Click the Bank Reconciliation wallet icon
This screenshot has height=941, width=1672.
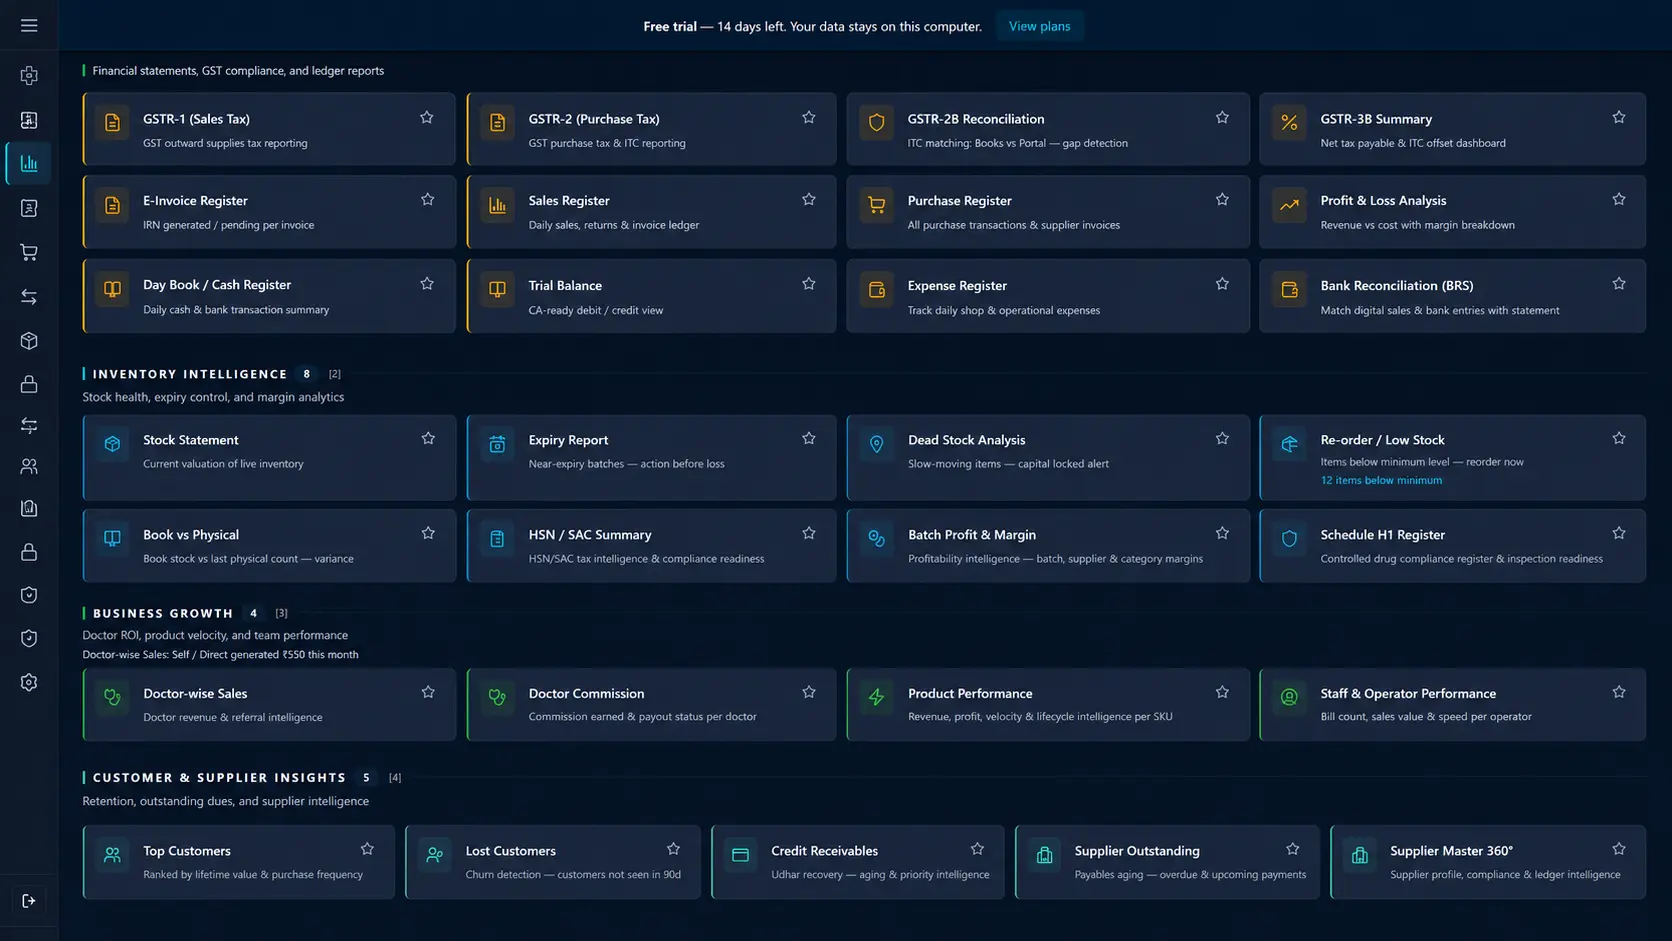[x=1289, y=290]
